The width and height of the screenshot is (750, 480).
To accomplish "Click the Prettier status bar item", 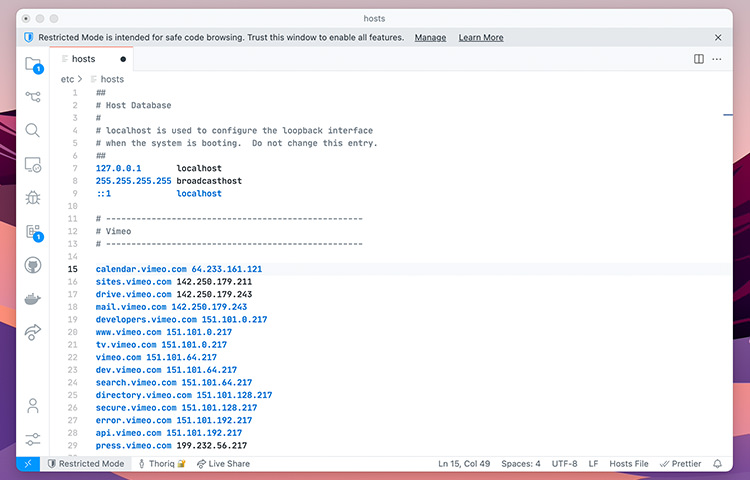I will tap(680, 463).
